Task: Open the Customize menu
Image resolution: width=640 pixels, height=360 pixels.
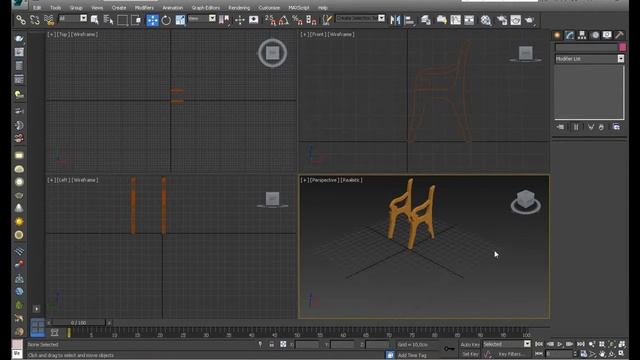Action: pyautogui.click(x=269, y=8)
